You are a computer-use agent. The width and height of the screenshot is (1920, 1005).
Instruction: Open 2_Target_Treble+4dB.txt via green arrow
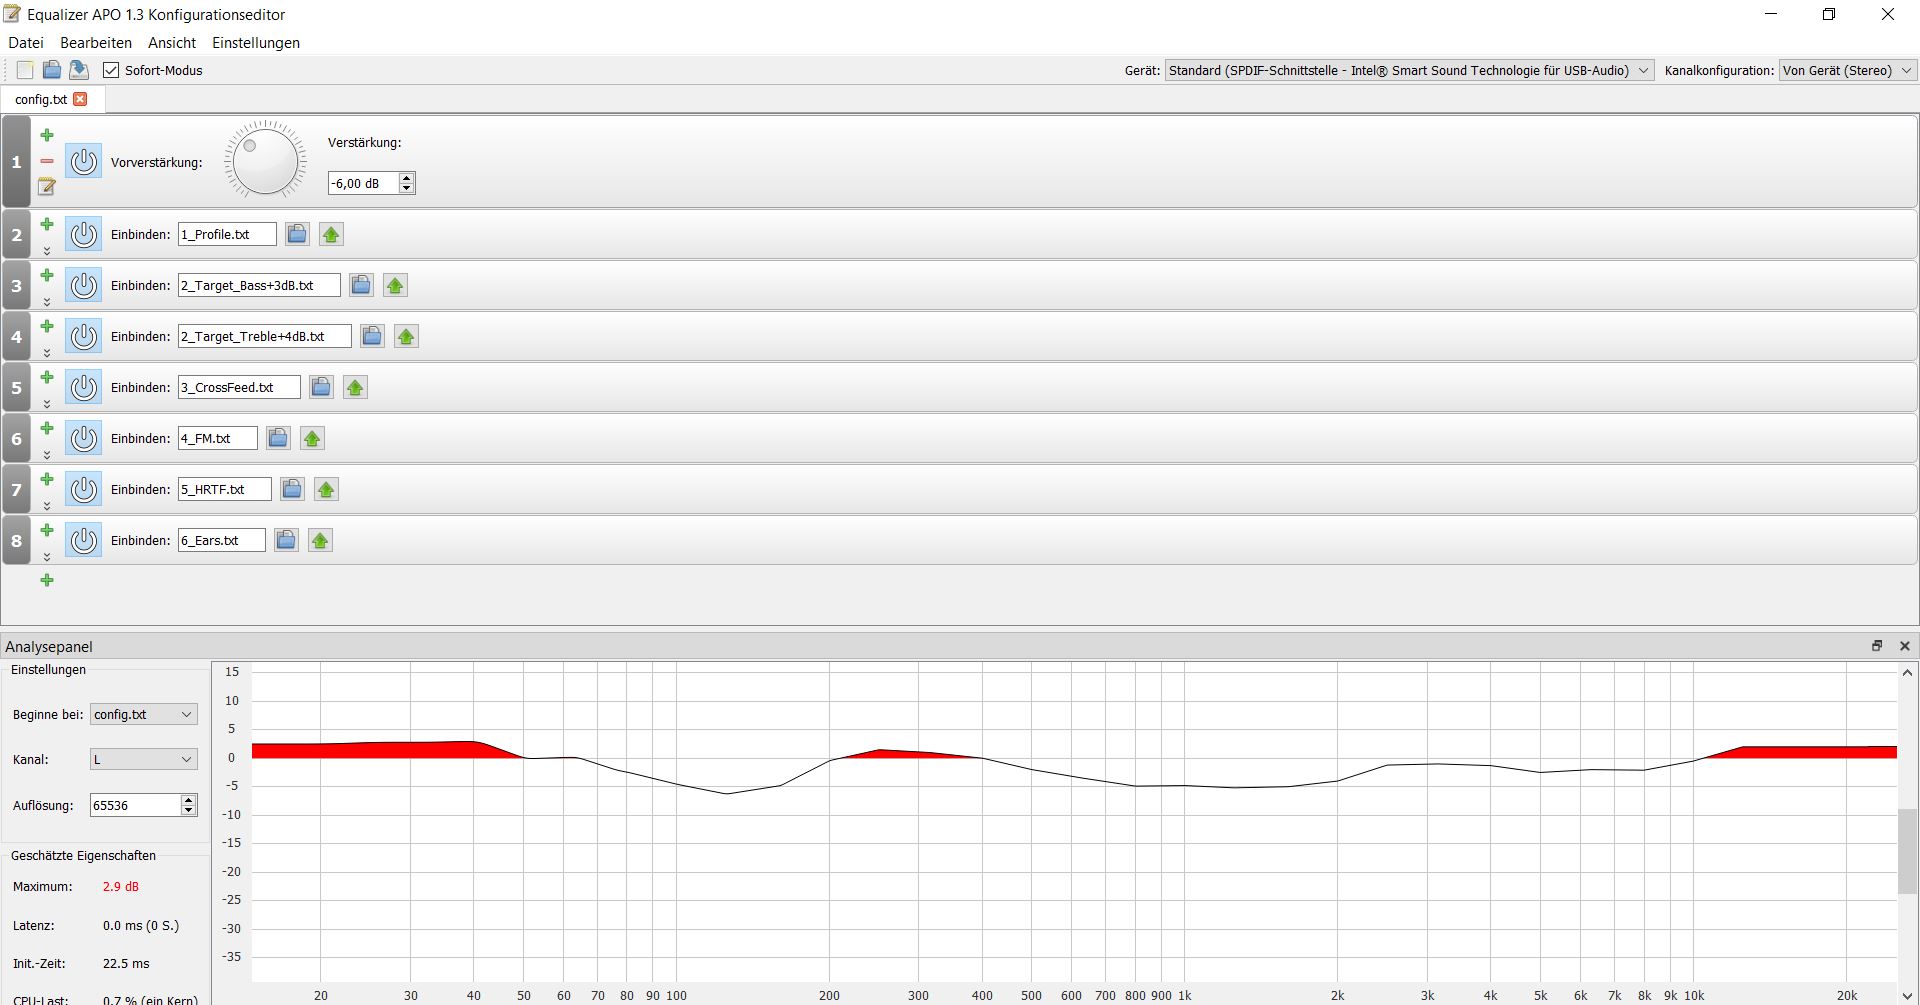406,336
